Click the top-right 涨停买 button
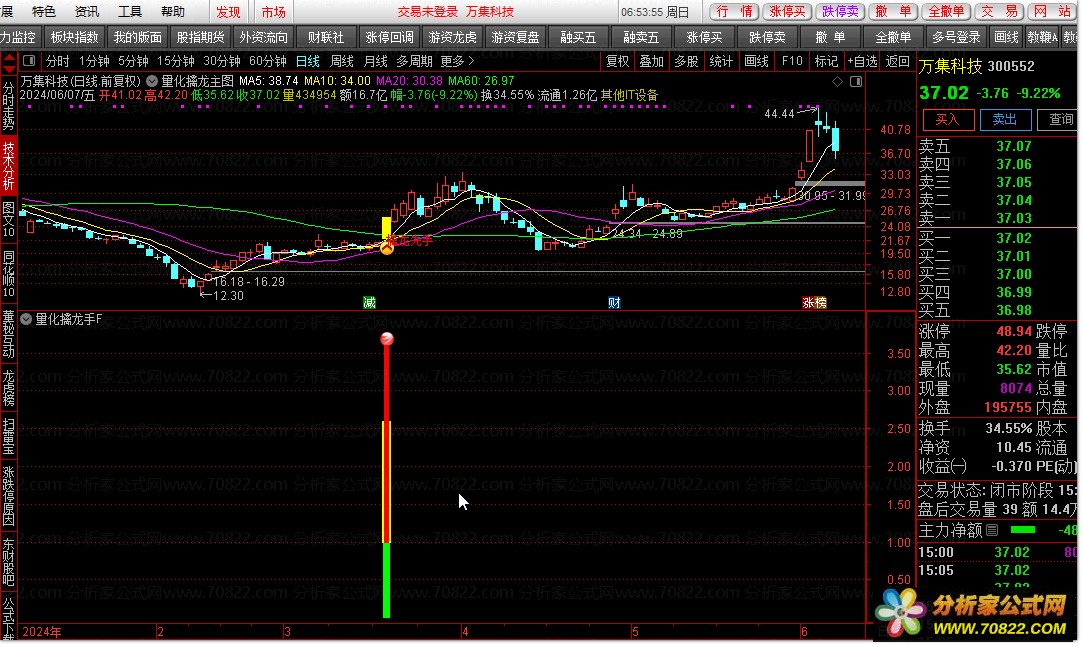1083x645 pixels. [787, 11]
